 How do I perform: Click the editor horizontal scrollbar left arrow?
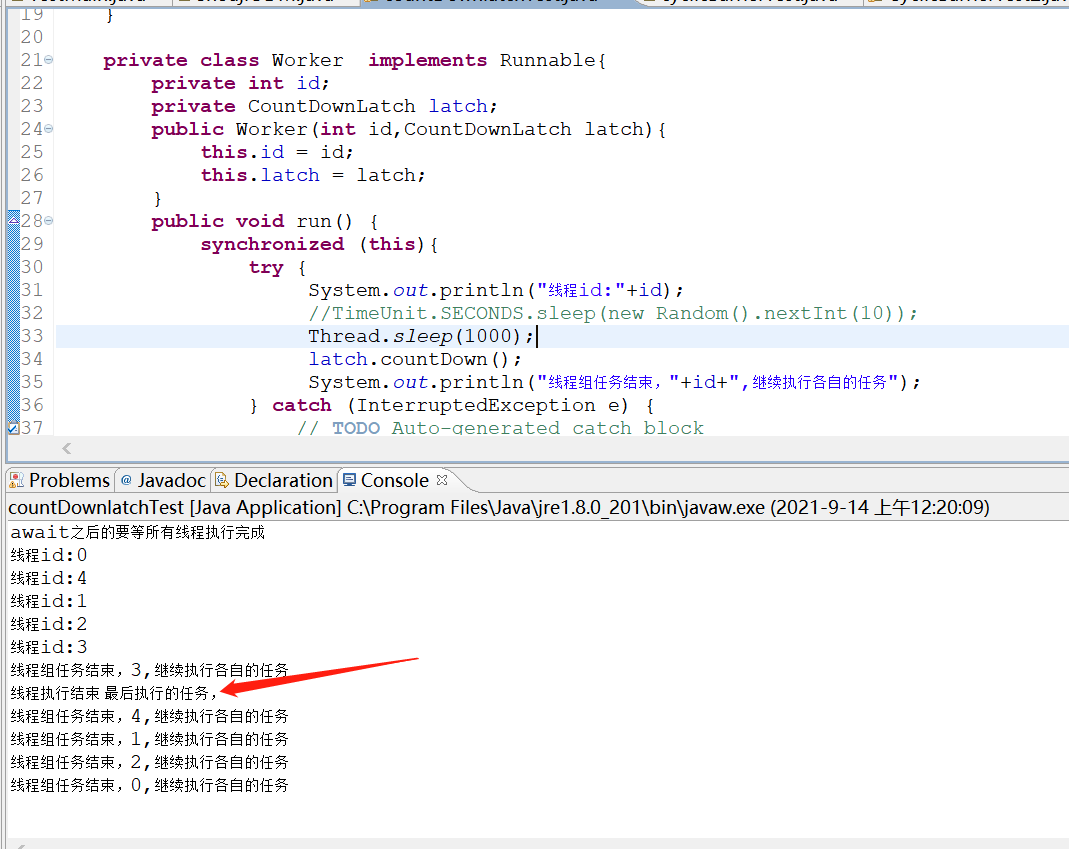pos(66,448)
